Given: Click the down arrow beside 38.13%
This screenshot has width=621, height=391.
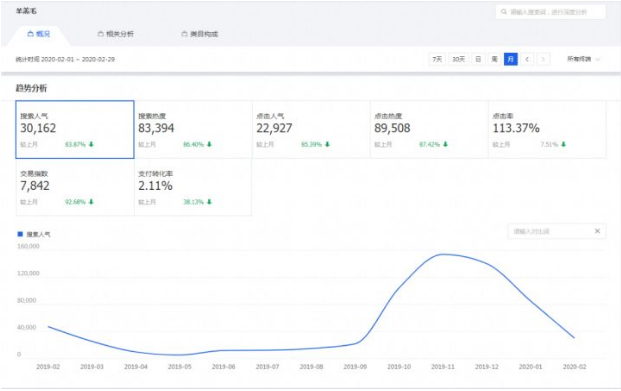Looking at the screenshot, I should click(209, 202).
